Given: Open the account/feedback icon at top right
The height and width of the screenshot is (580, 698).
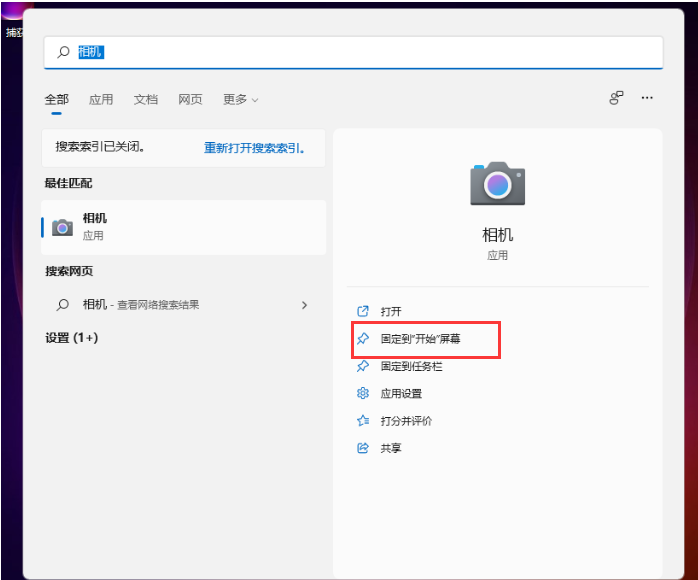Looking at the screenshot, I should (616, 98).
